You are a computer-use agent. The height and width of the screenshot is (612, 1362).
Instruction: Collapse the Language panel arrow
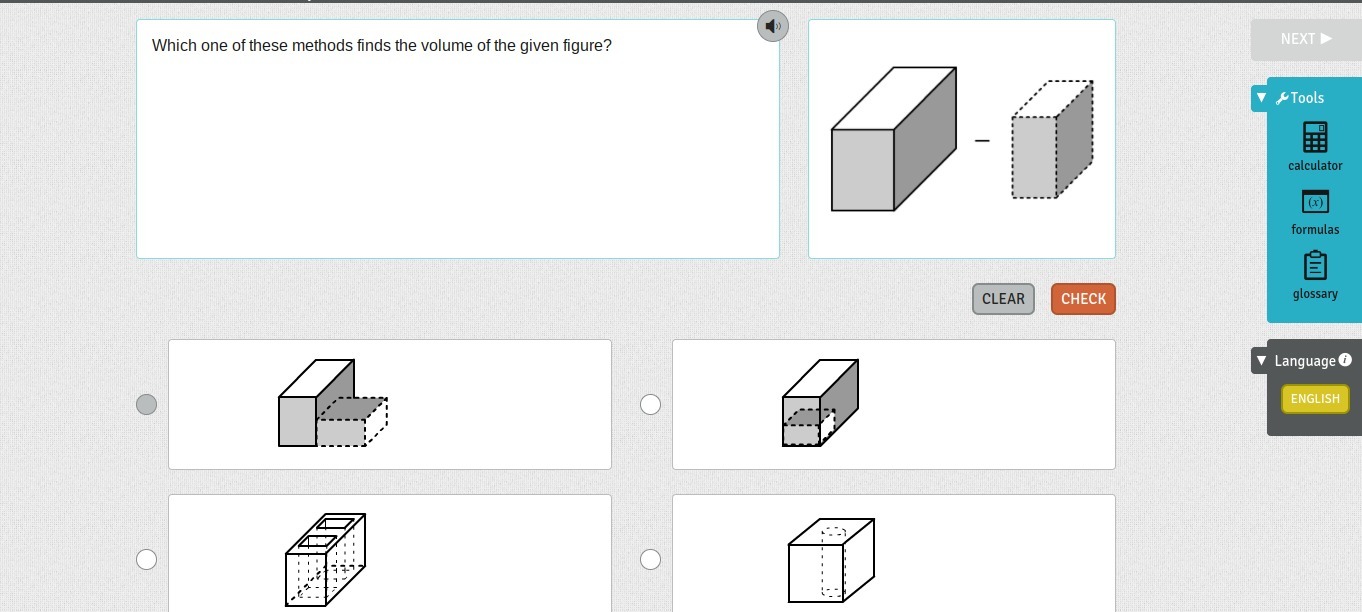[1261, 360]
